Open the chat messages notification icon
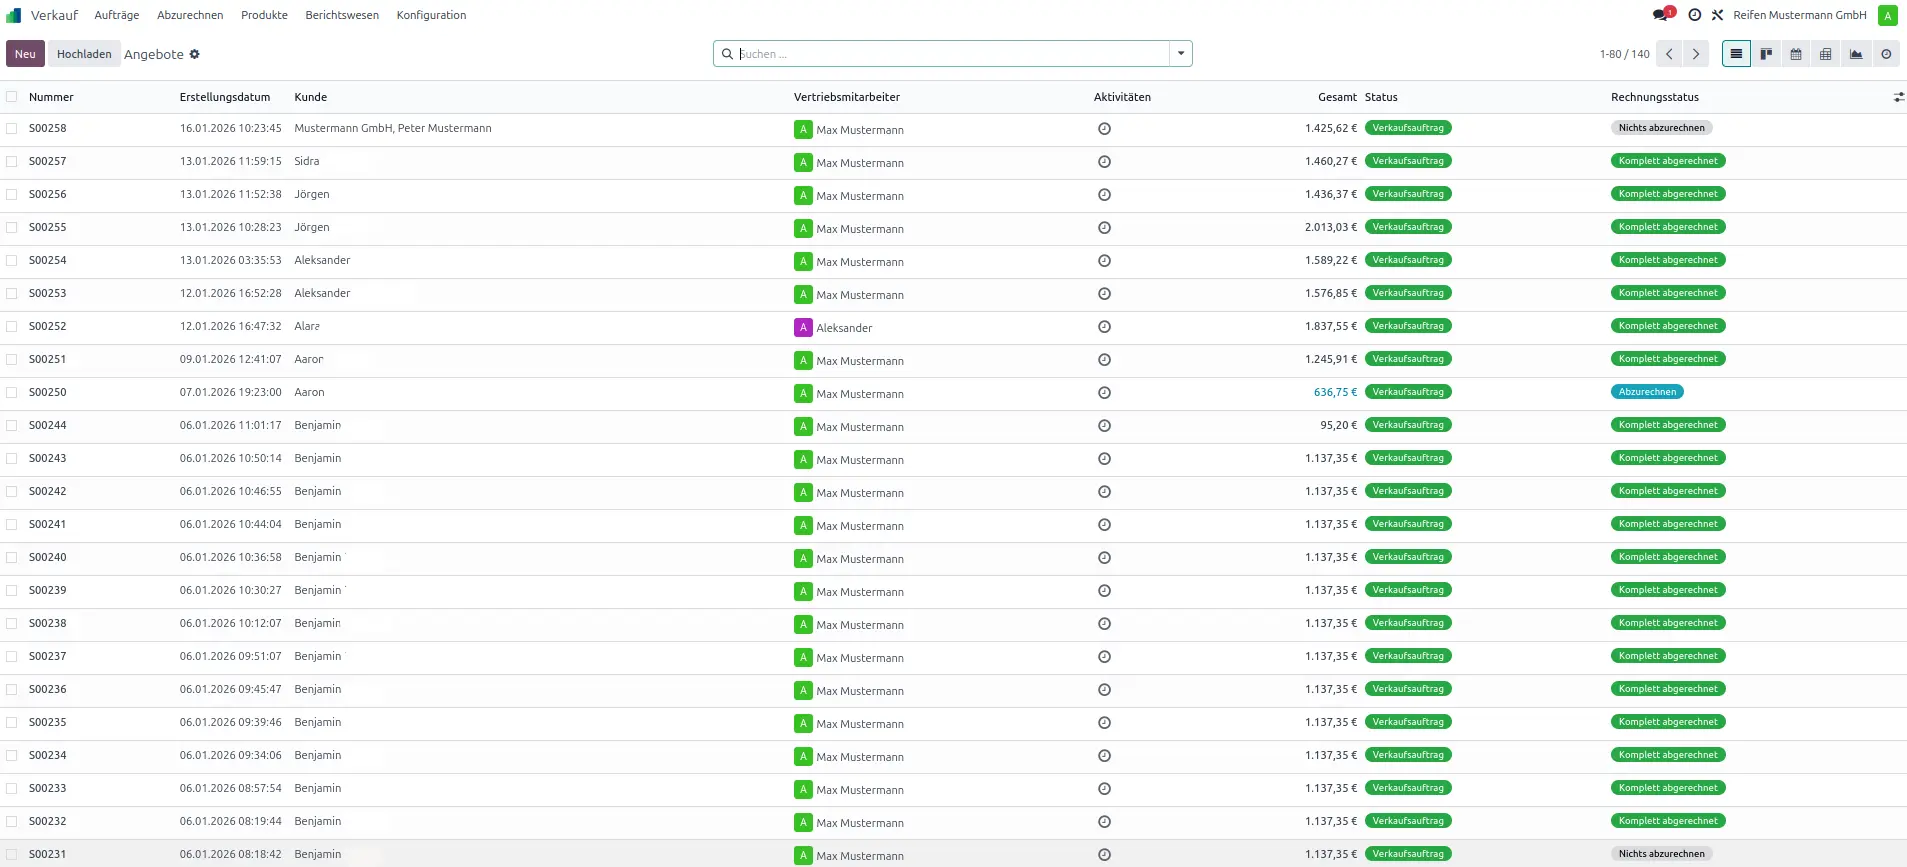This screenshot has height=867, width=1907. click(x=1661, y=15)
